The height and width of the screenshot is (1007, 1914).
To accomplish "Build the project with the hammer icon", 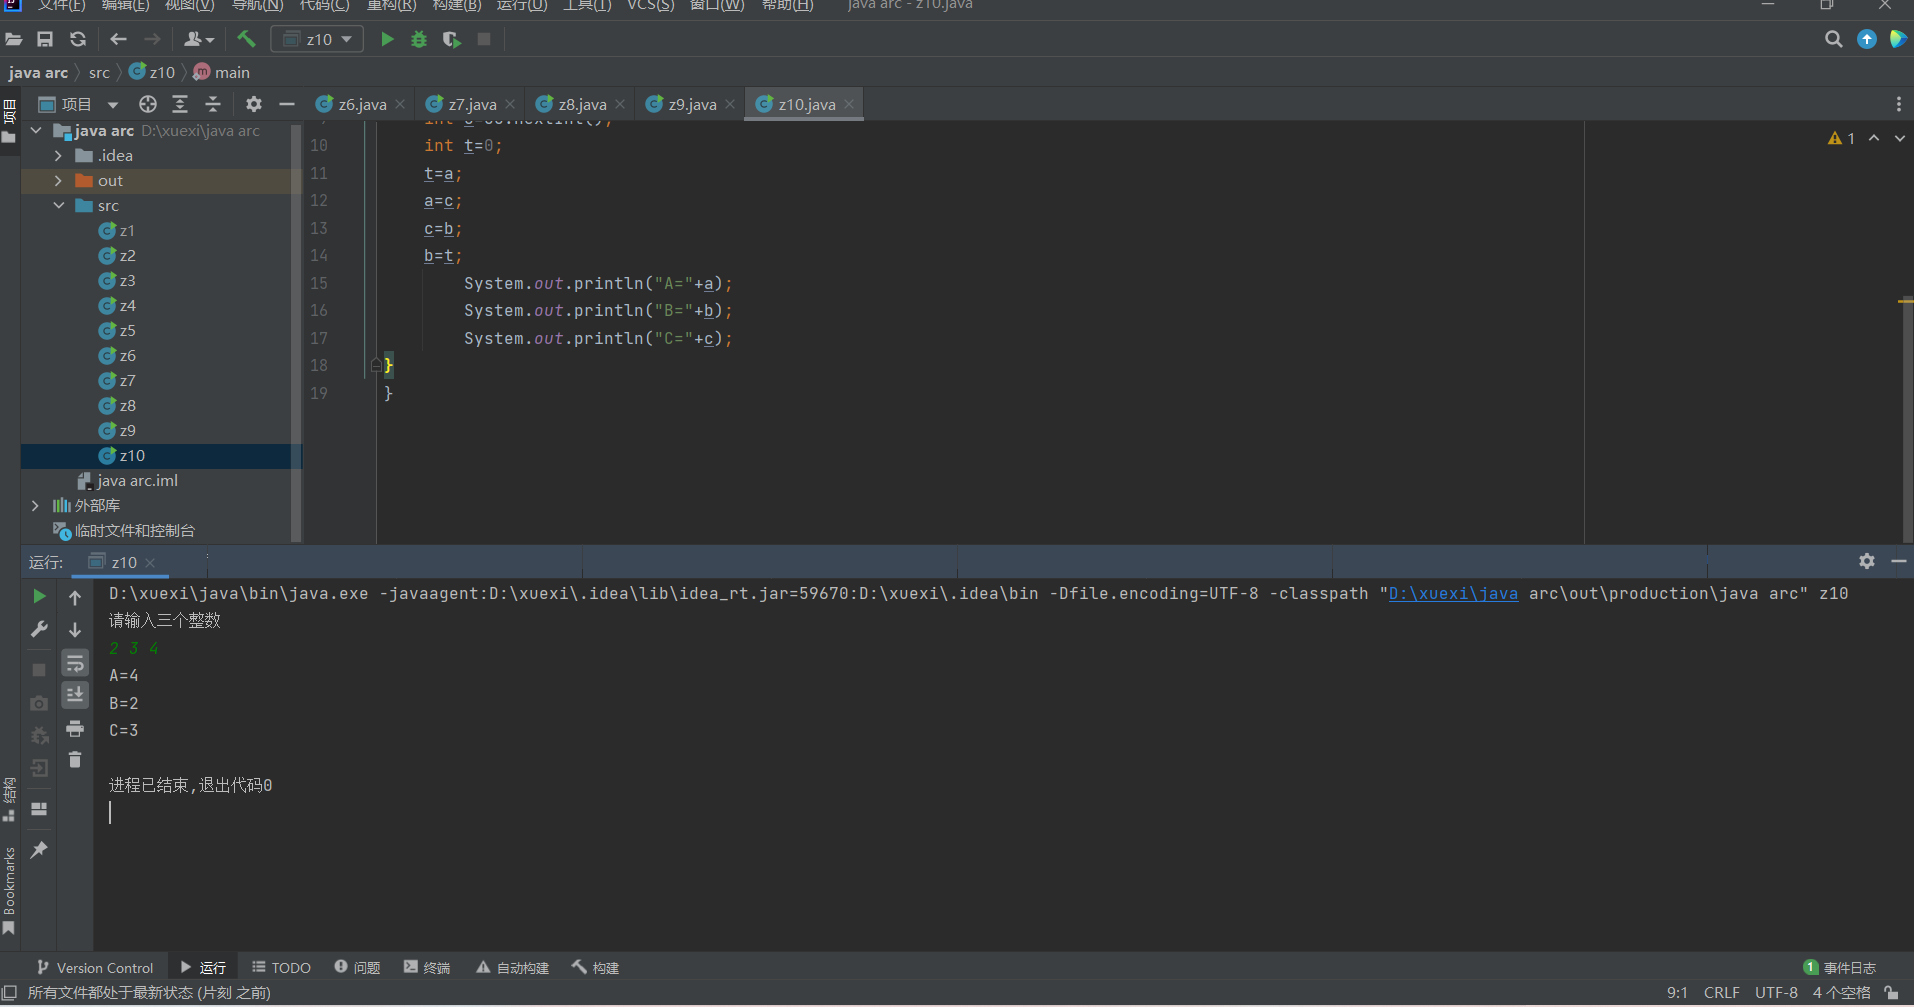I will 246,39.
